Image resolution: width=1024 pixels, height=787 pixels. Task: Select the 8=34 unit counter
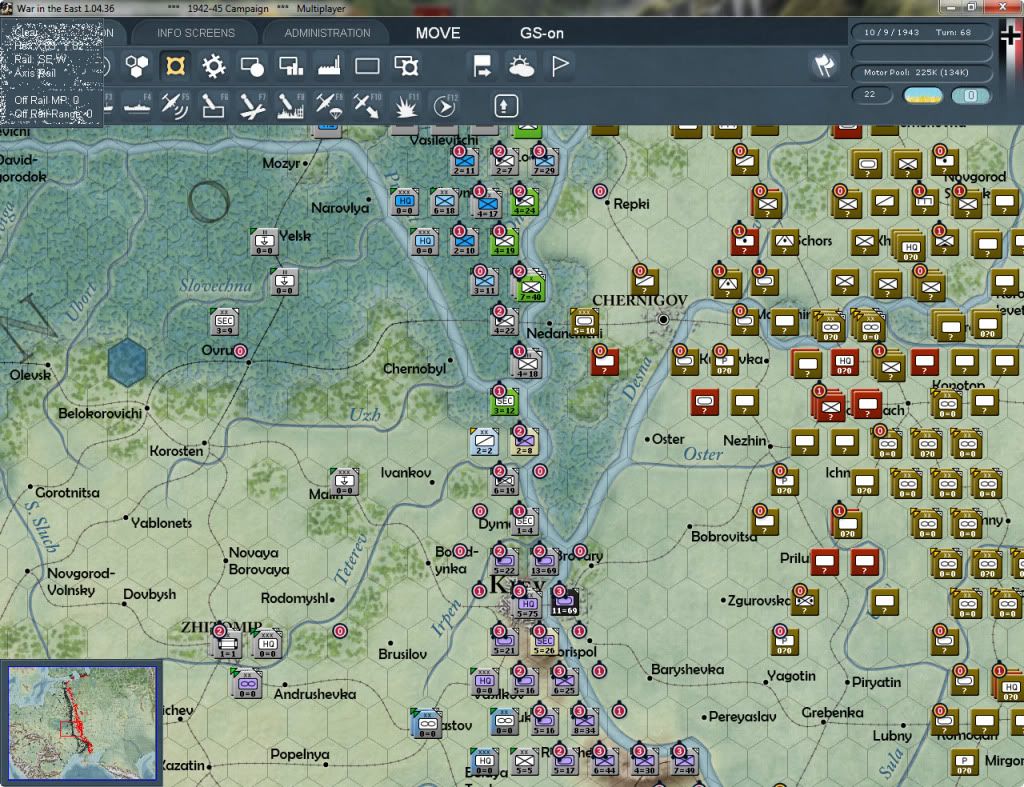pyautogui.click(x=584, y=722)
